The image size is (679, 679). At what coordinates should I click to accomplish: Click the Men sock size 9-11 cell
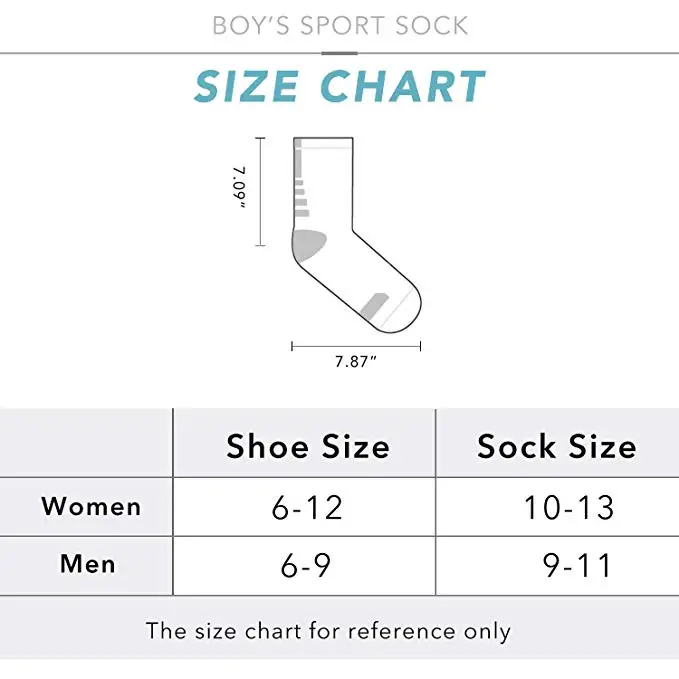[558, 566]
